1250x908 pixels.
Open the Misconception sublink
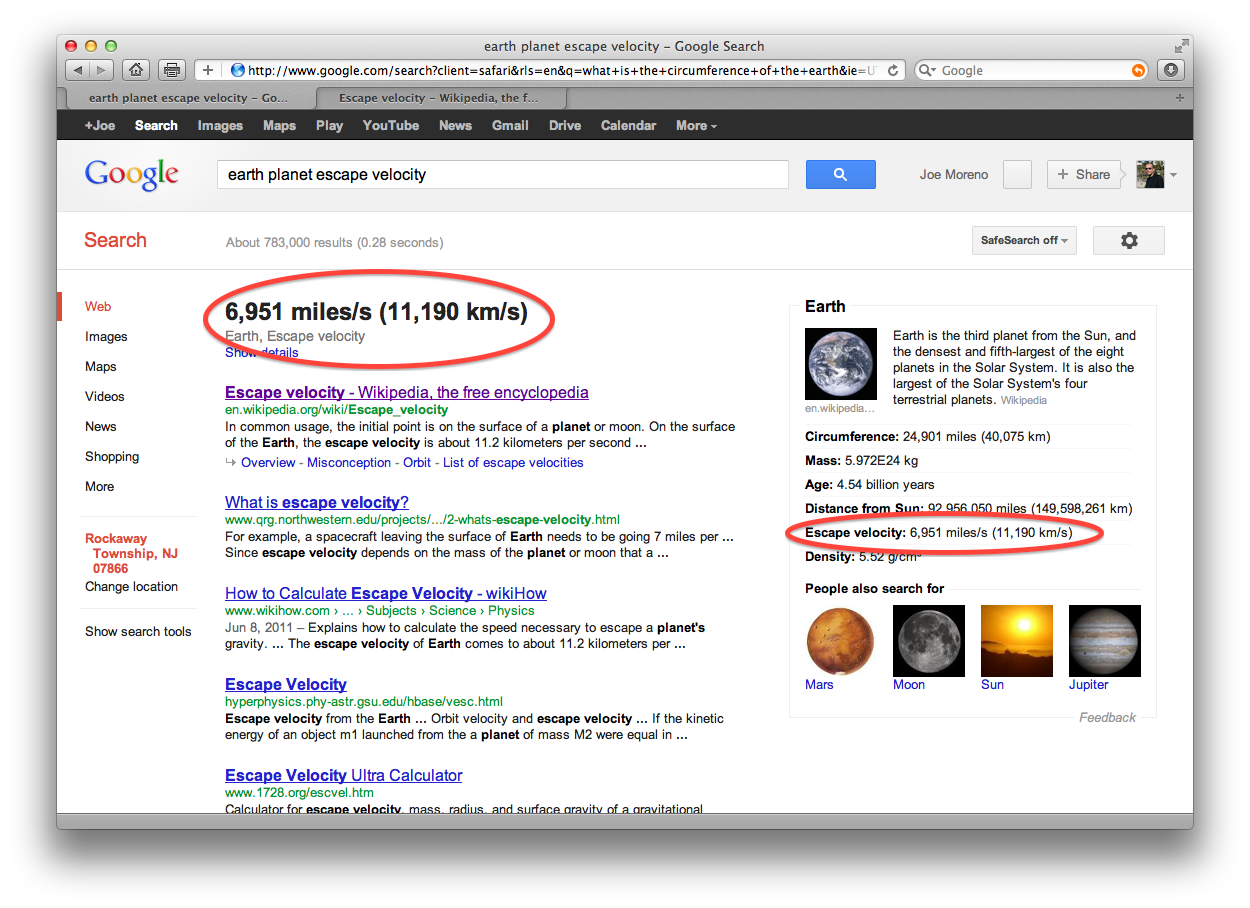click(x=349, y=462)
